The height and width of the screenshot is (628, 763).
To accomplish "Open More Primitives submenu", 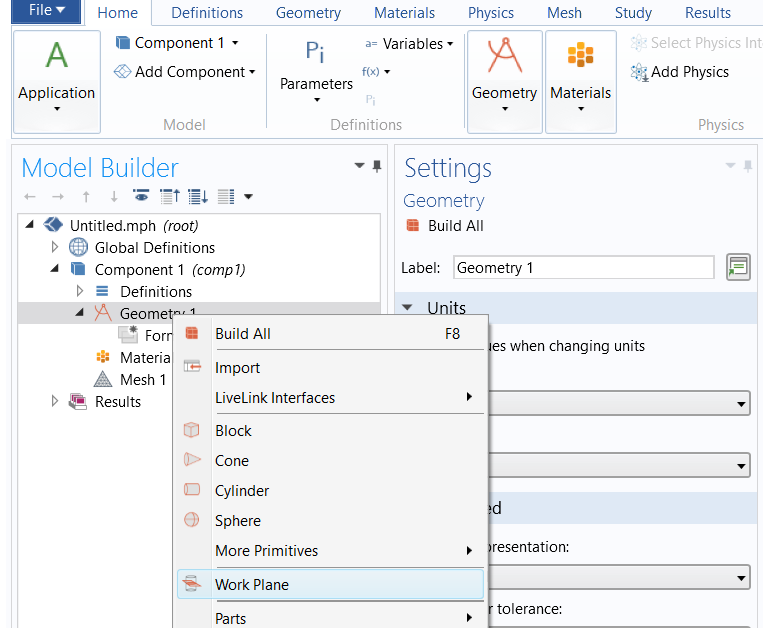I will pyautogui.click(x=331, y=551).
